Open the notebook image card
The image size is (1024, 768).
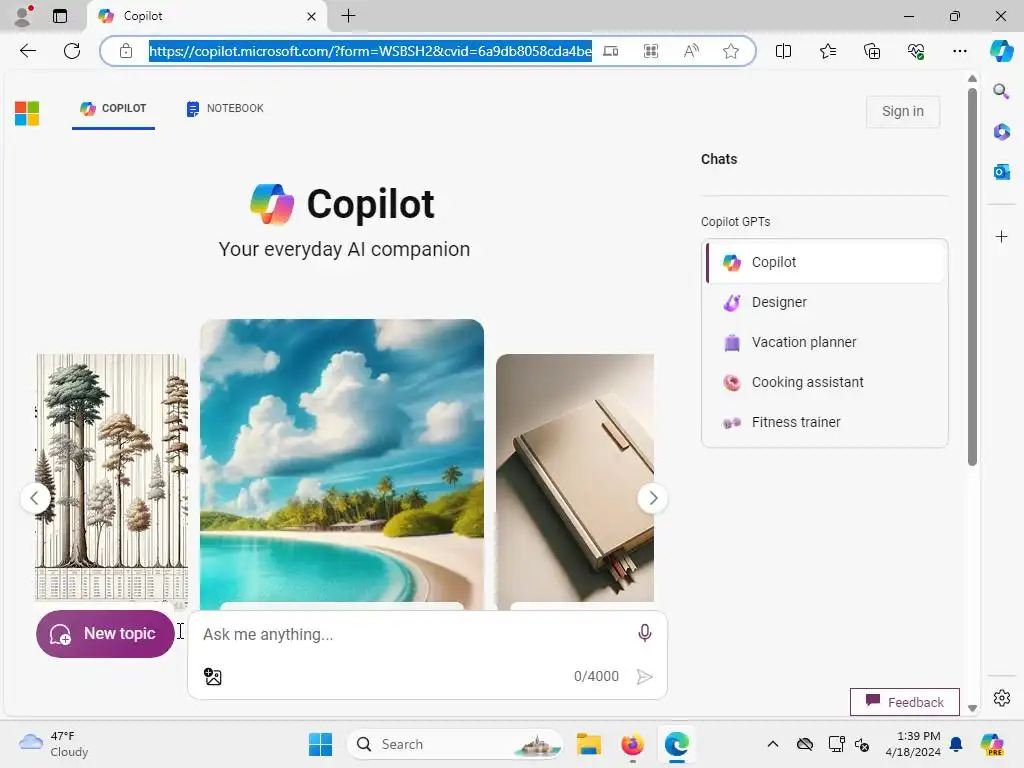coord(575,477)
